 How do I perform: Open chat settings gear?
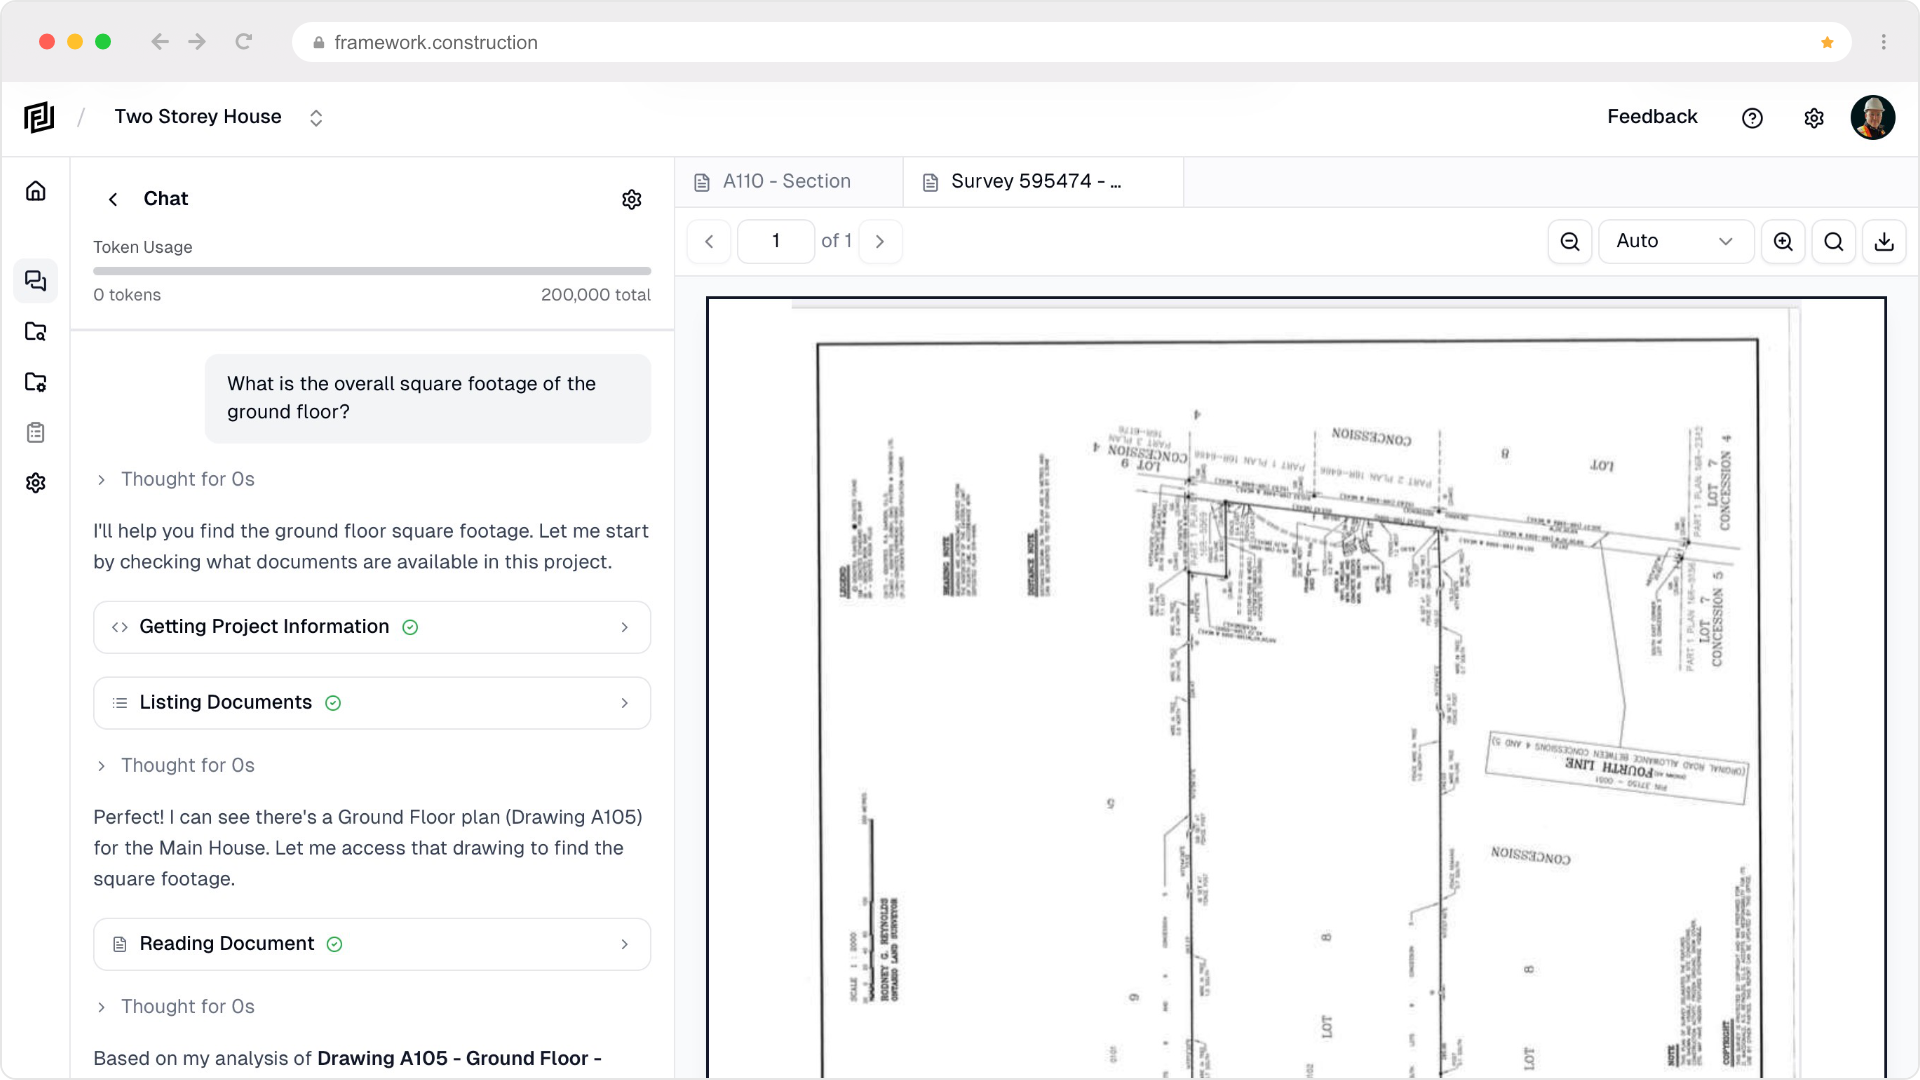[x=632, y=199]
